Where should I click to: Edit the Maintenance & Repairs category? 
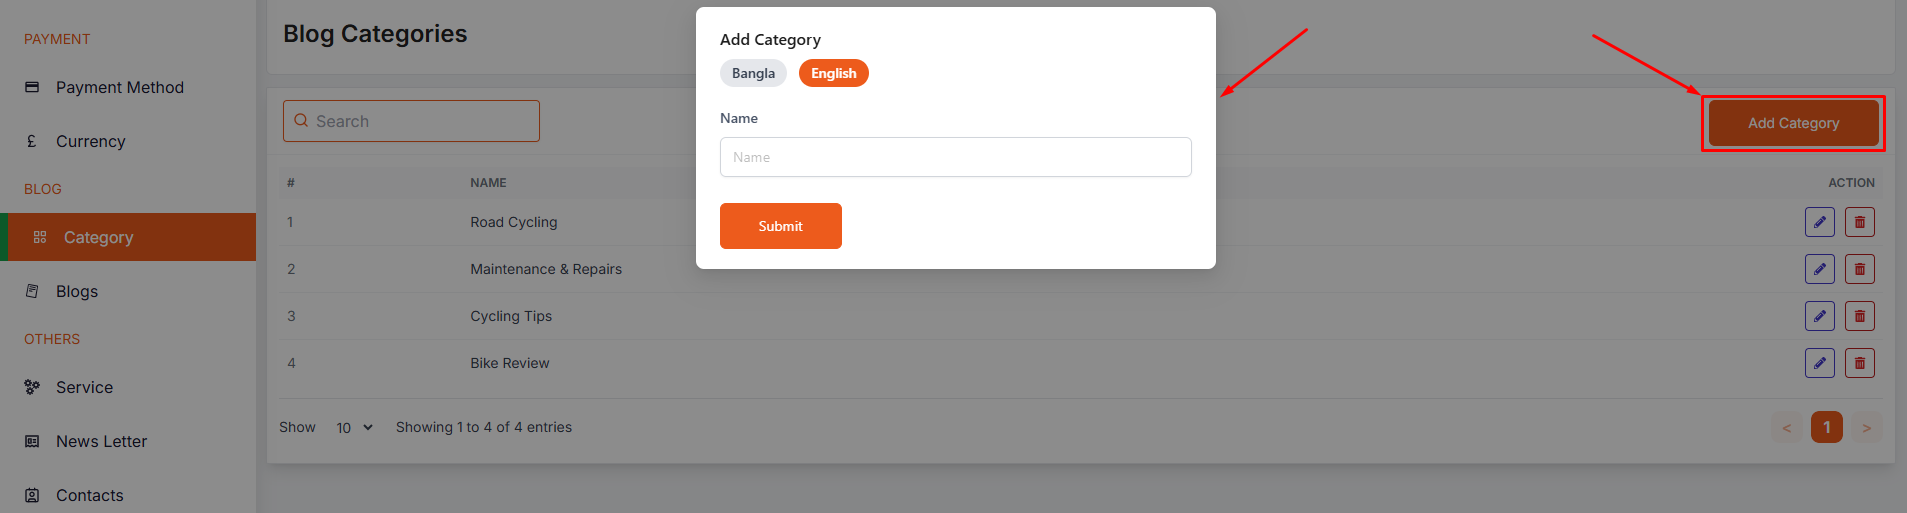[x=1819, y=269]
